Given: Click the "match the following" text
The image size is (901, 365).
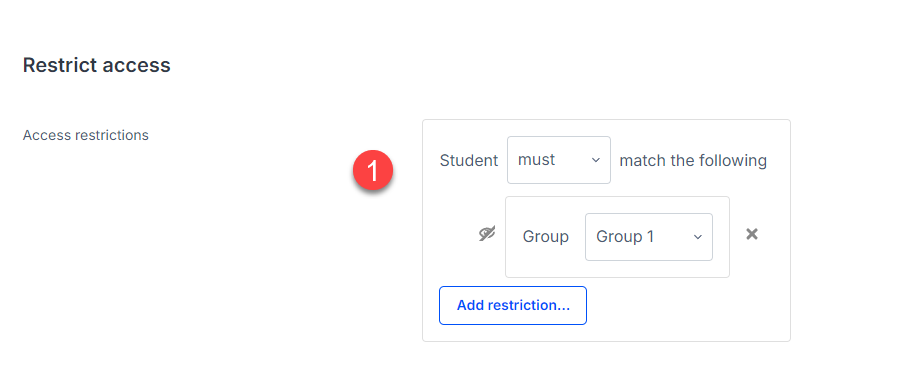Looking at the screenshot, I should [x=693, y=160].
